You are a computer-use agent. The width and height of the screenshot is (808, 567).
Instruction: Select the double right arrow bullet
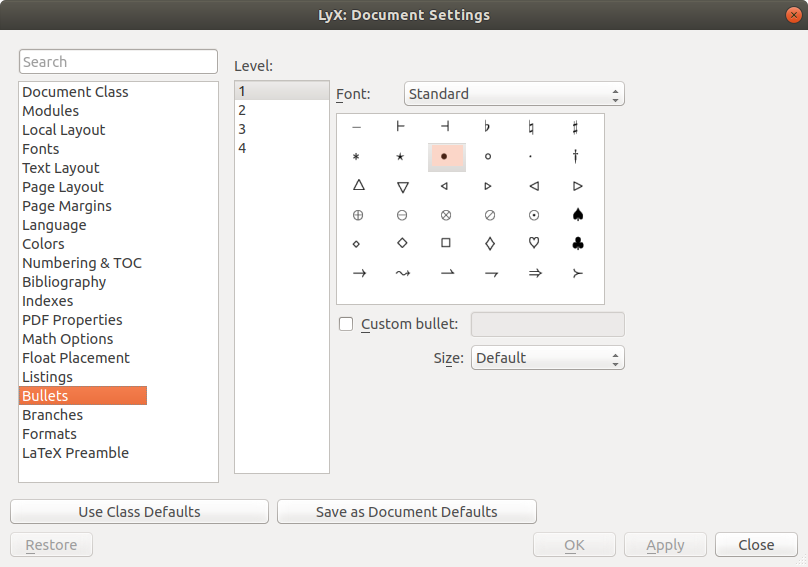pos(534,272)
